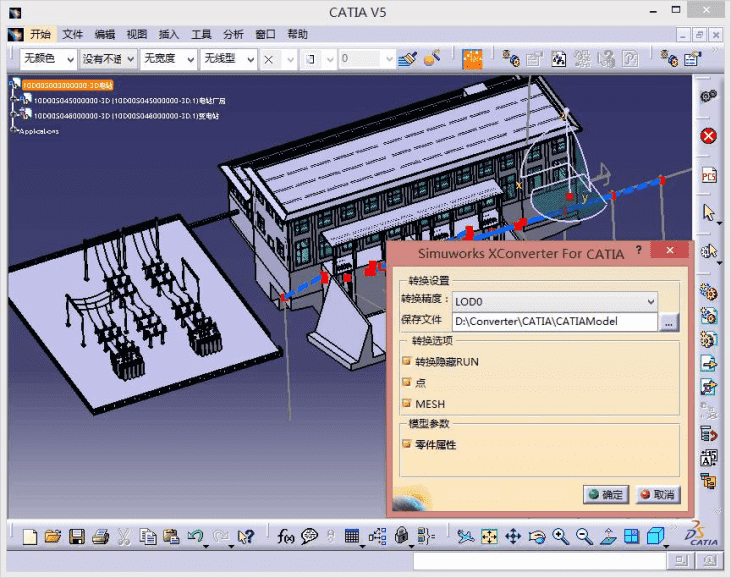
Task: Open the 插入 menu
Action: (x=169, y=34)
